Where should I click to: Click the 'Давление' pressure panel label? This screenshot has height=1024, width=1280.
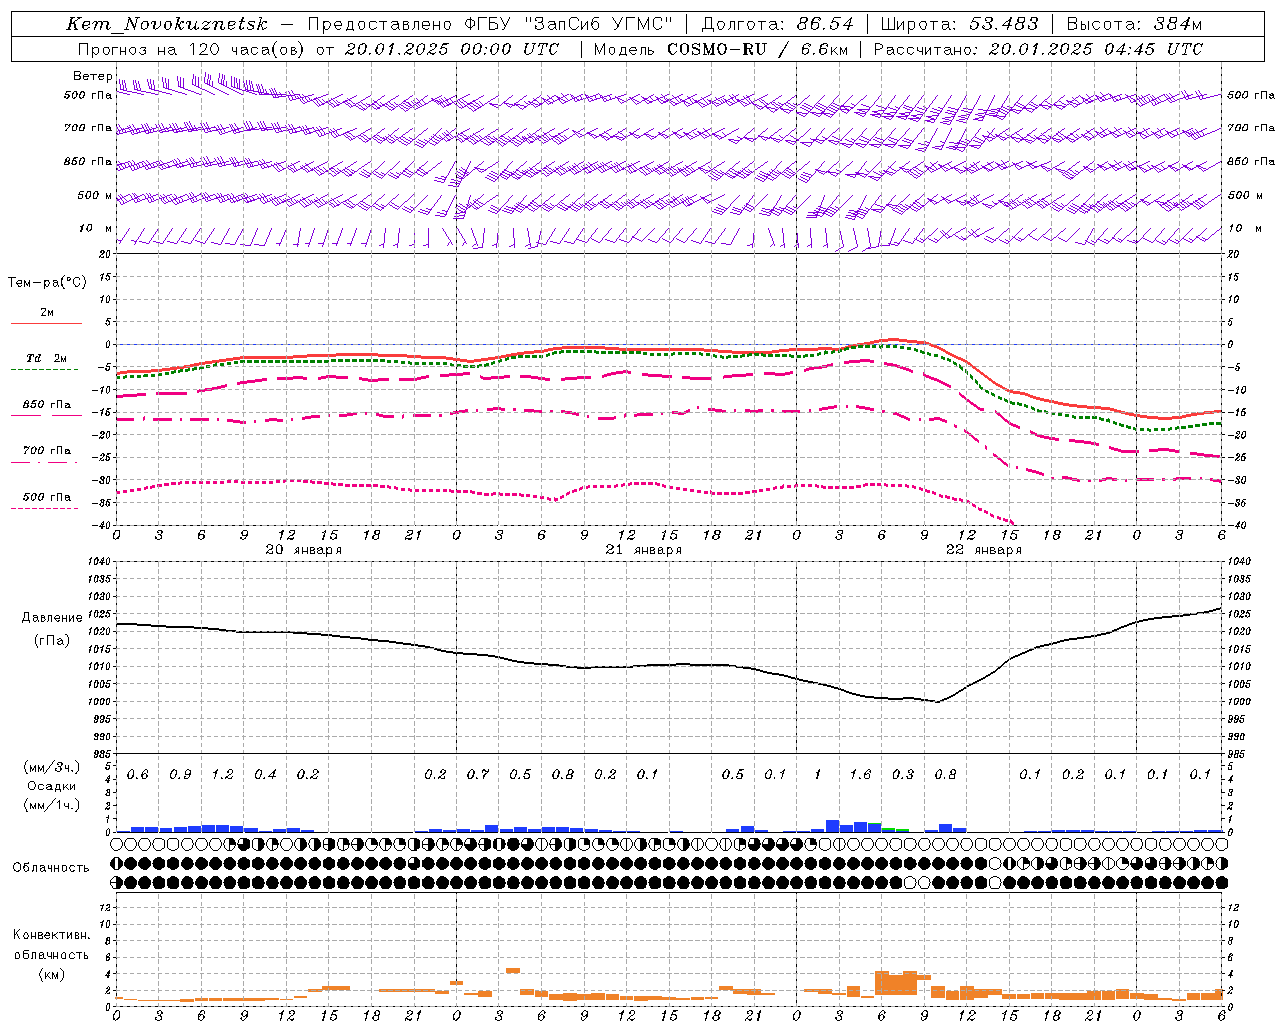pyautogui.click(x=52, y=618)
